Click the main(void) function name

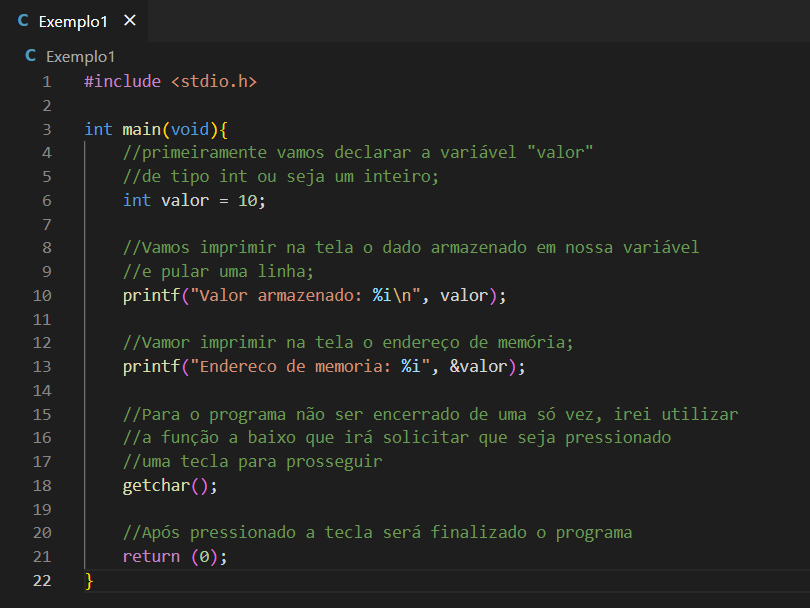(140, 128)
